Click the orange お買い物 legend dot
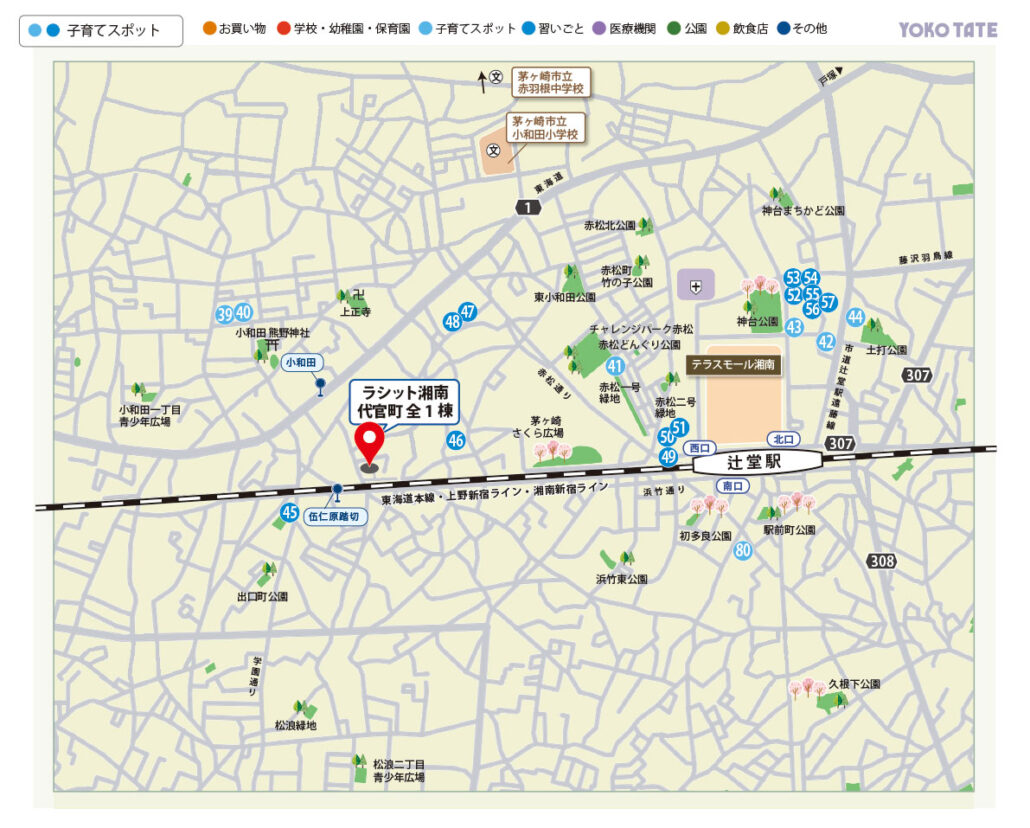 click(209, 29)
